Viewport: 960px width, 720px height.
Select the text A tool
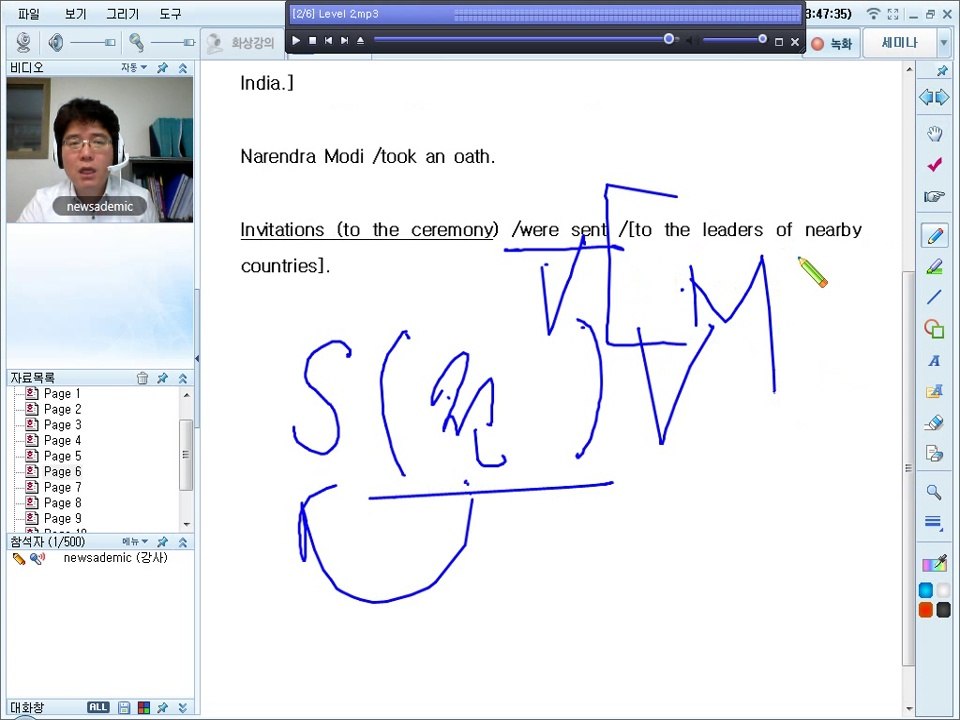point(934,361)
